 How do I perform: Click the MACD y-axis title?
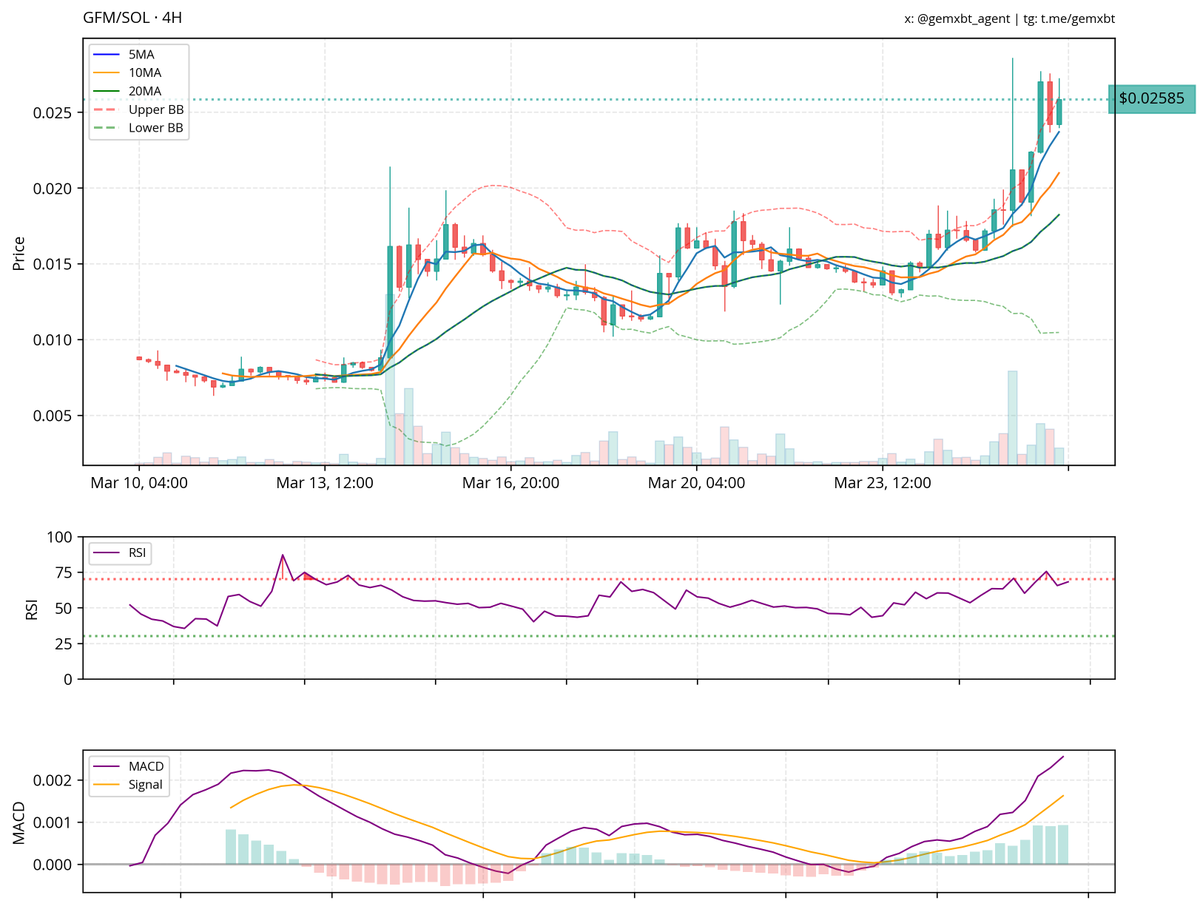tap(18, 821)
